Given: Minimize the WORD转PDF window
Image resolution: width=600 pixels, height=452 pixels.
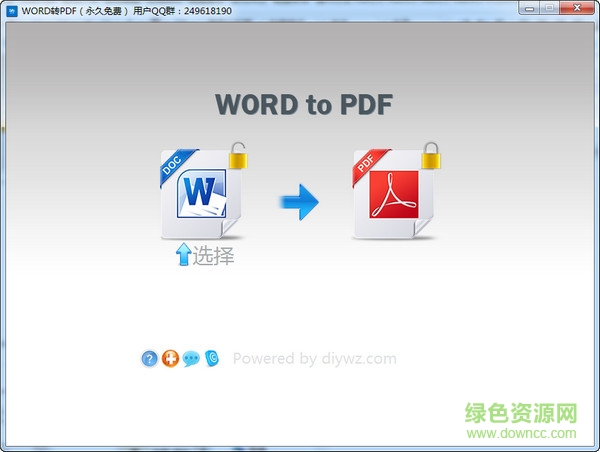Looking at the screenshot, I should 529,8.
